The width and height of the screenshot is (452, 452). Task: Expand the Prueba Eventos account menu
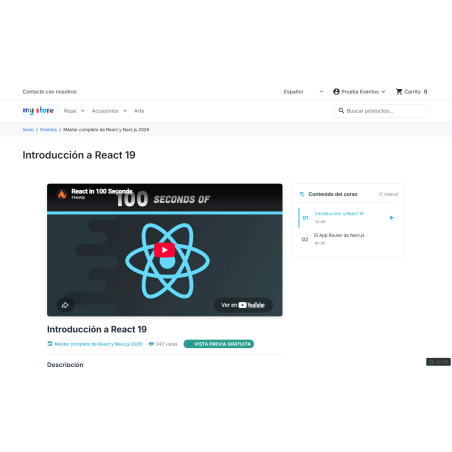(x=363, y=91)
